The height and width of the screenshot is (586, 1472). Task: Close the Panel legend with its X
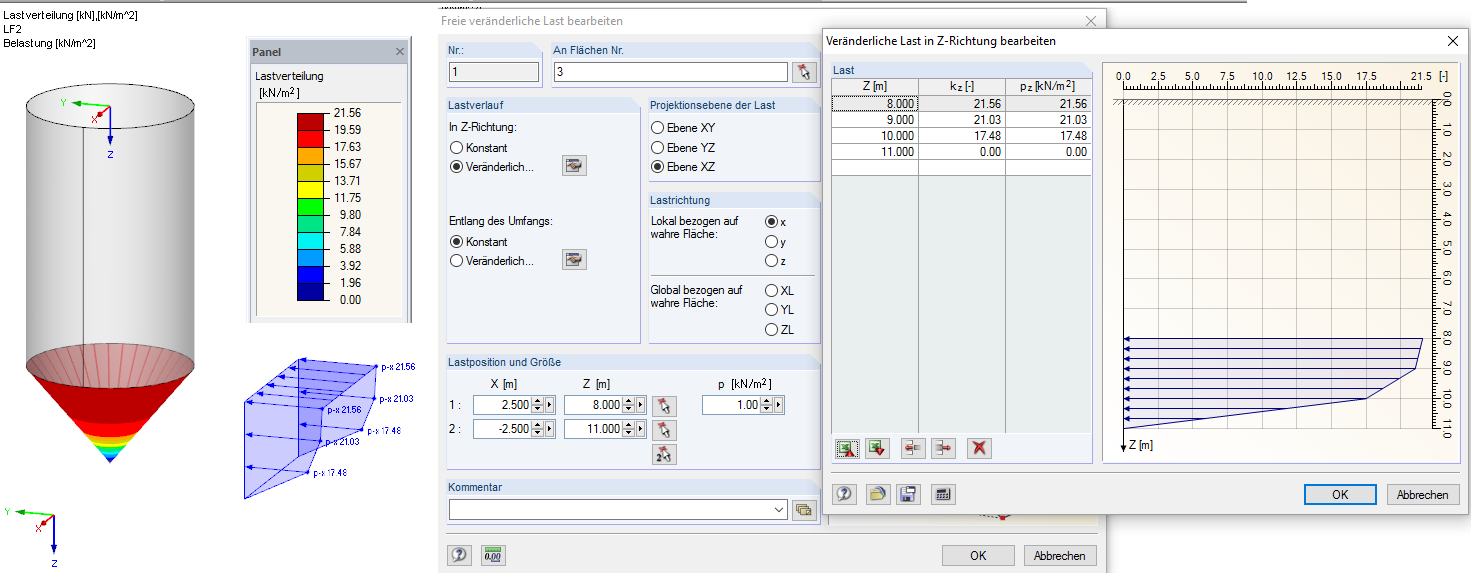click(400, 51)
